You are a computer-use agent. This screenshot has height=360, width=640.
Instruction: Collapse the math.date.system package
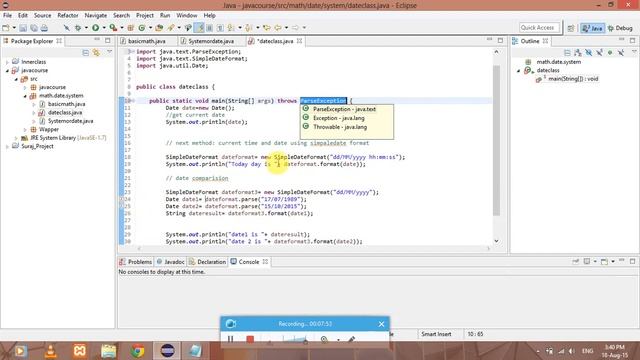25,96
